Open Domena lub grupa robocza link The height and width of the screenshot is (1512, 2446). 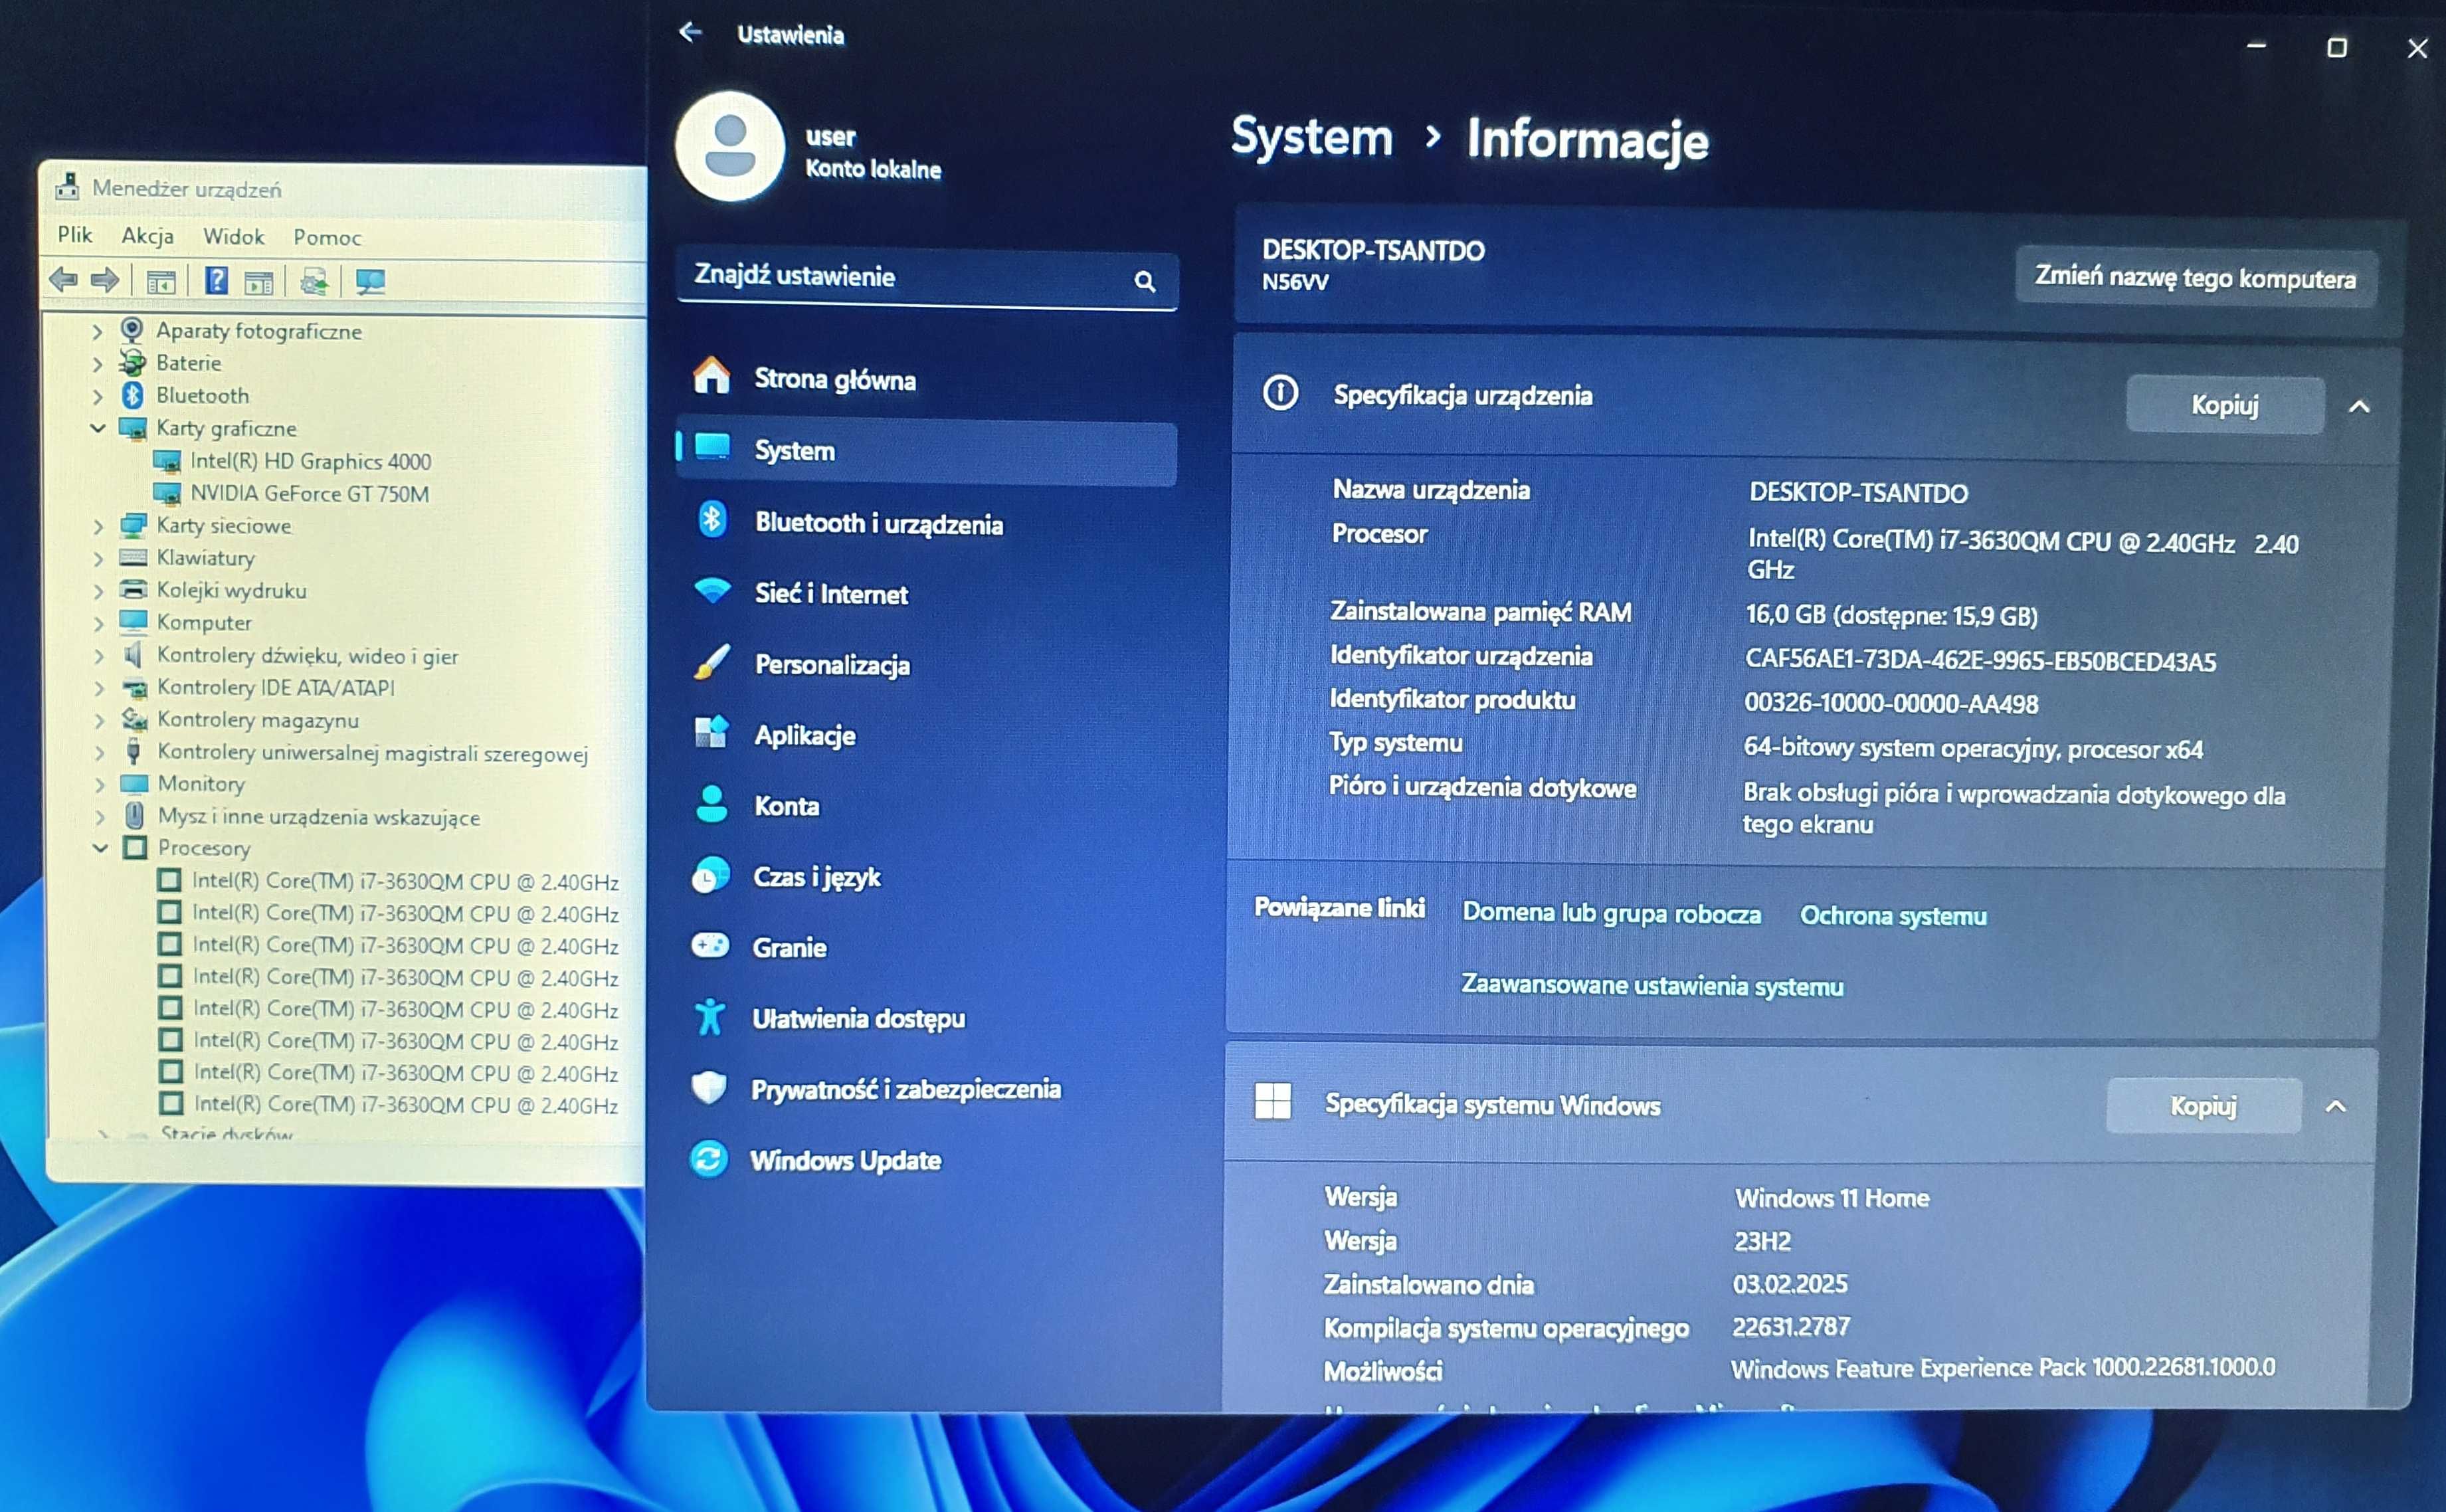[1611, 913]
